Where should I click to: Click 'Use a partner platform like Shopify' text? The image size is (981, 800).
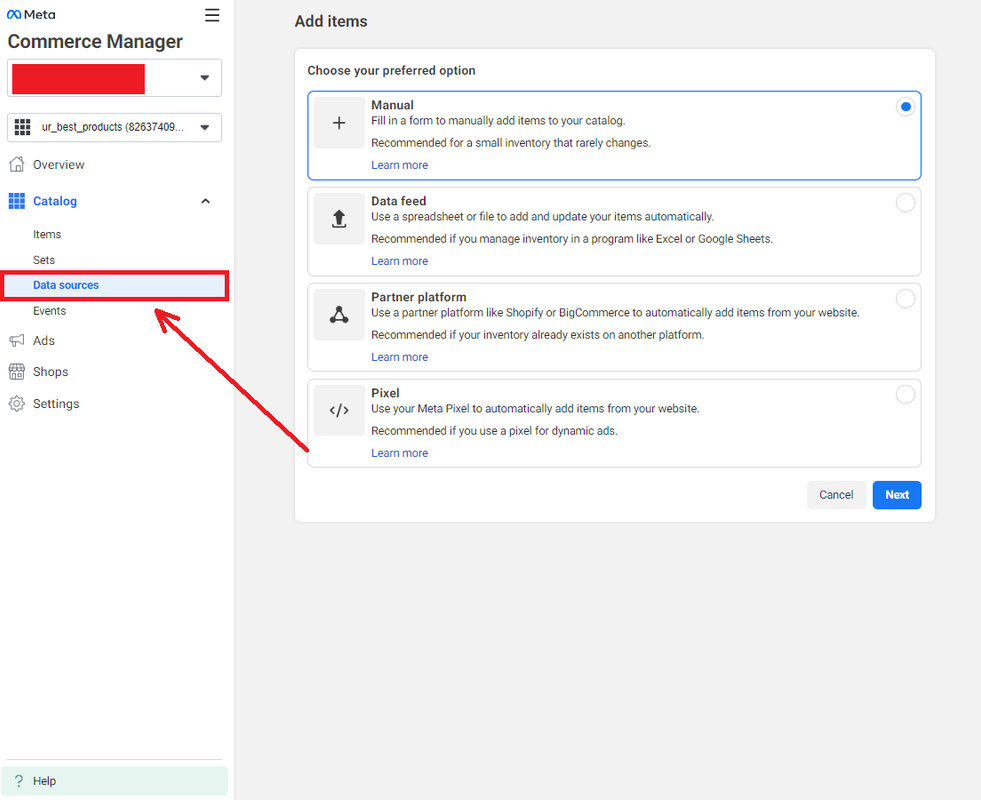point(615,313)
